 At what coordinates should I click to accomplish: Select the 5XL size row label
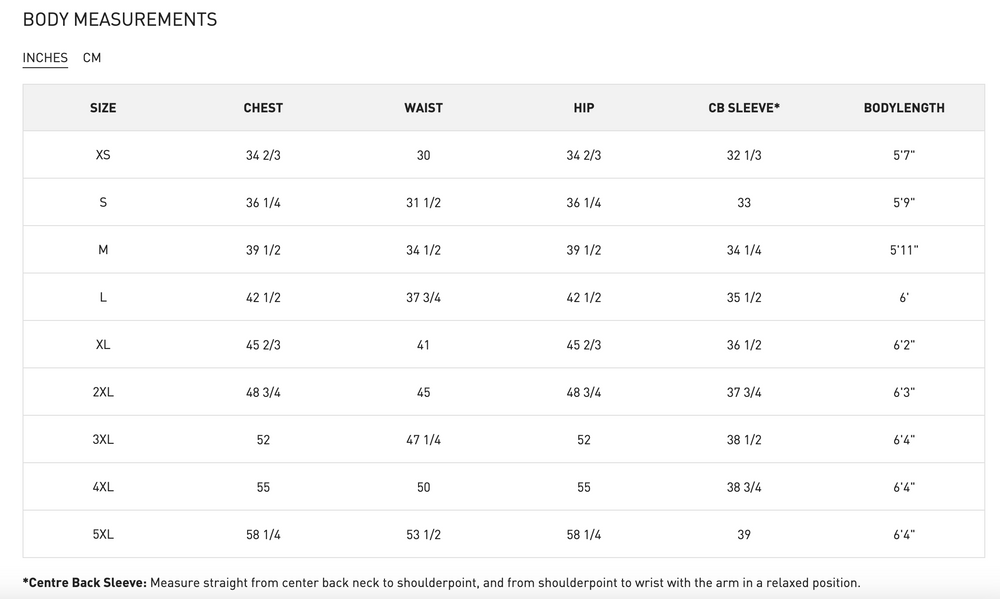coord(103,535)
